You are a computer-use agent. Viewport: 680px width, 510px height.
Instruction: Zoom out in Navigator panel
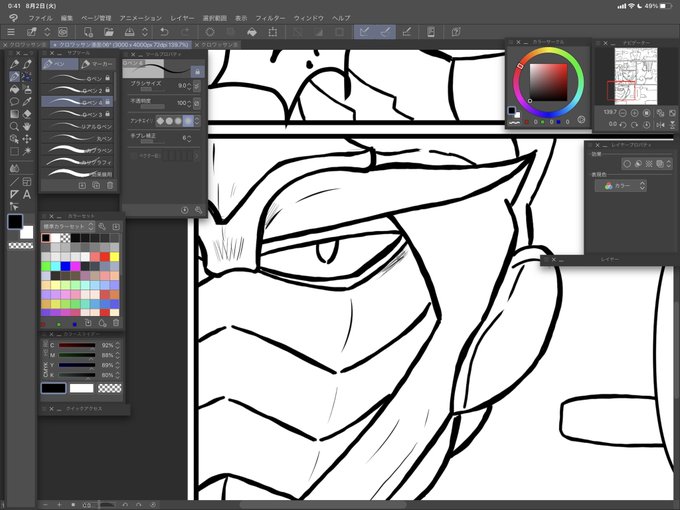pos(622,113)
